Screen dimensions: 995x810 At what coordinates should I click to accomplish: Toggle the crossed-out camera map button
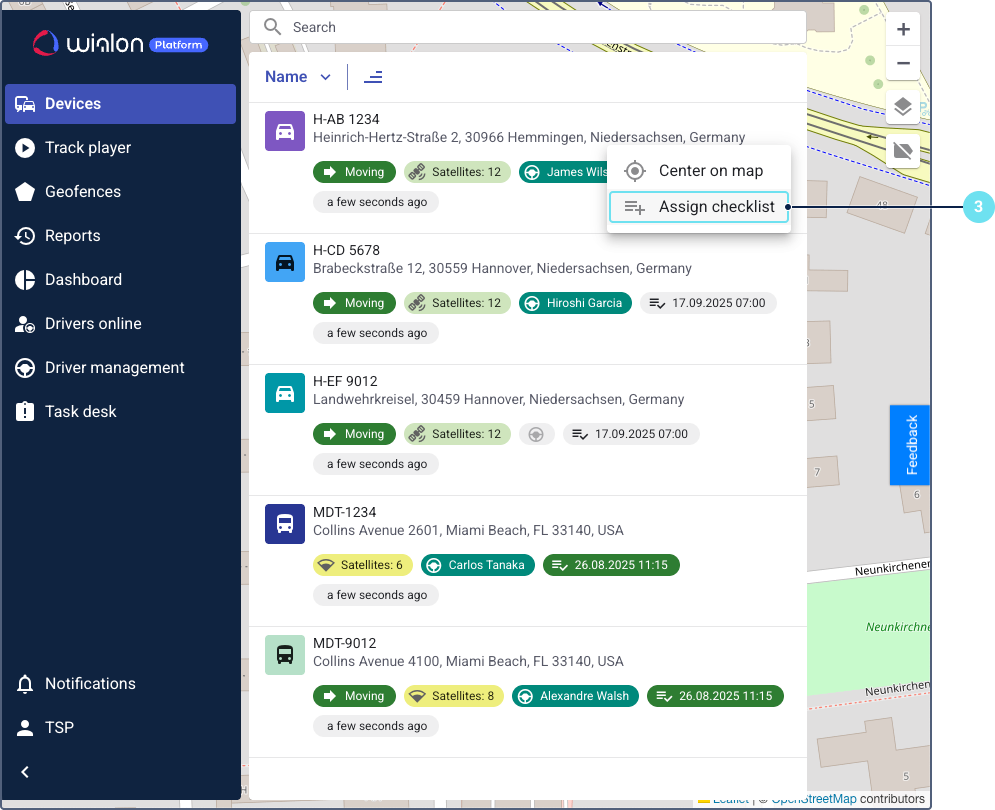(x=902, y=150)
